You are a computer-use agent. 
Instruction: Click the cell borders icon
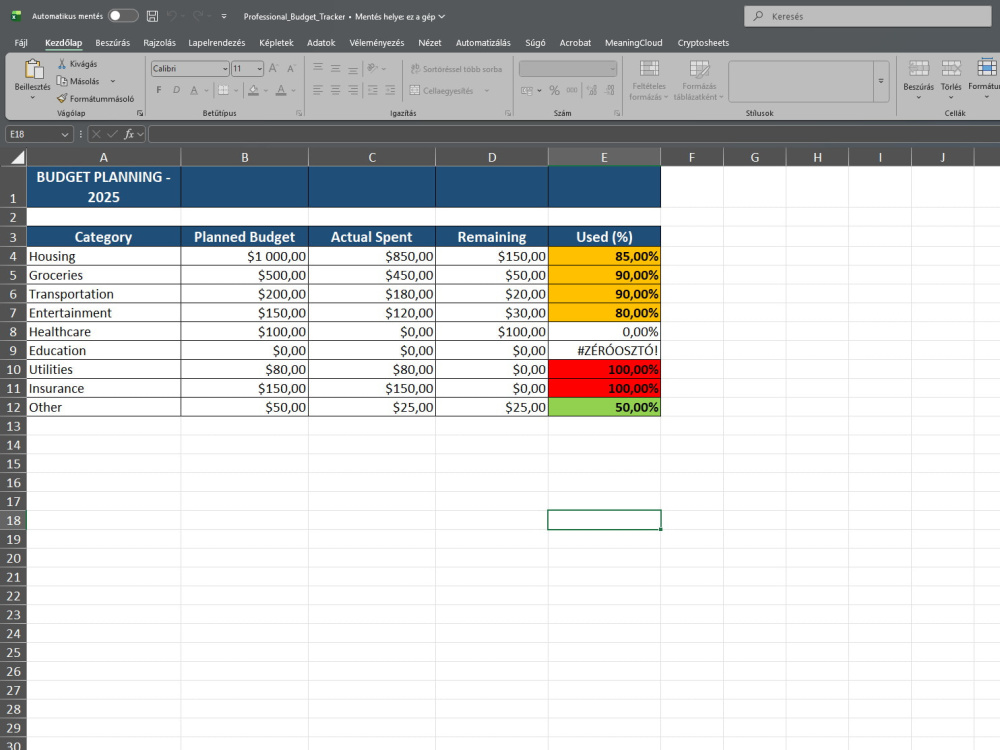[x=223, y=90]
